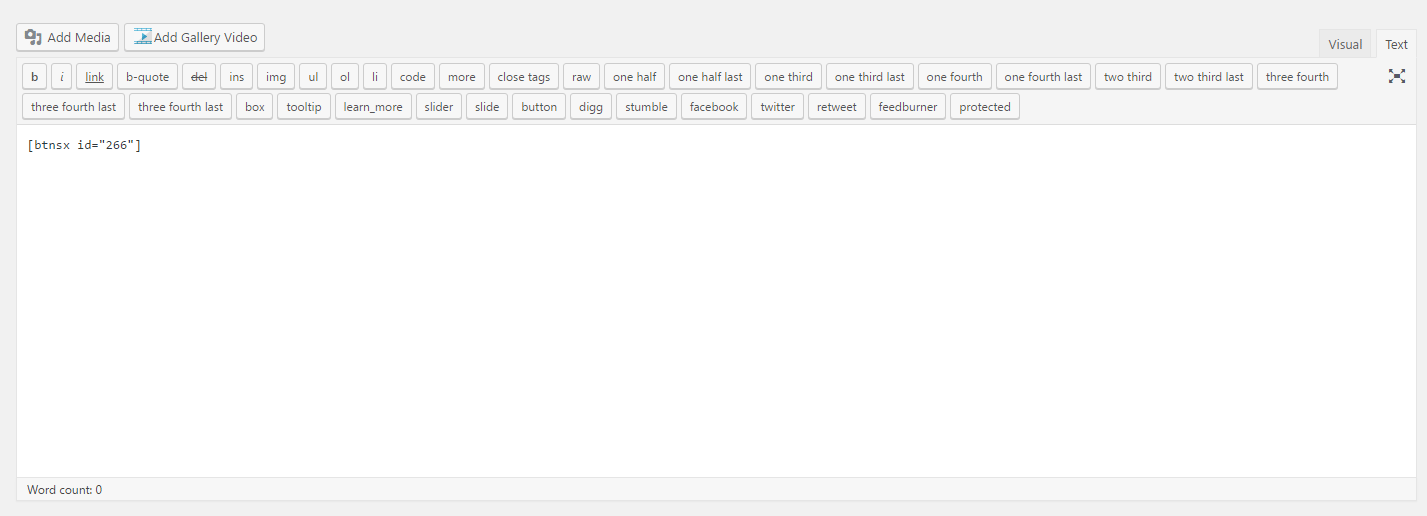Insert the one half column shortcode
Viewport: 1427px width, 516px height.
tap(634, 77)
